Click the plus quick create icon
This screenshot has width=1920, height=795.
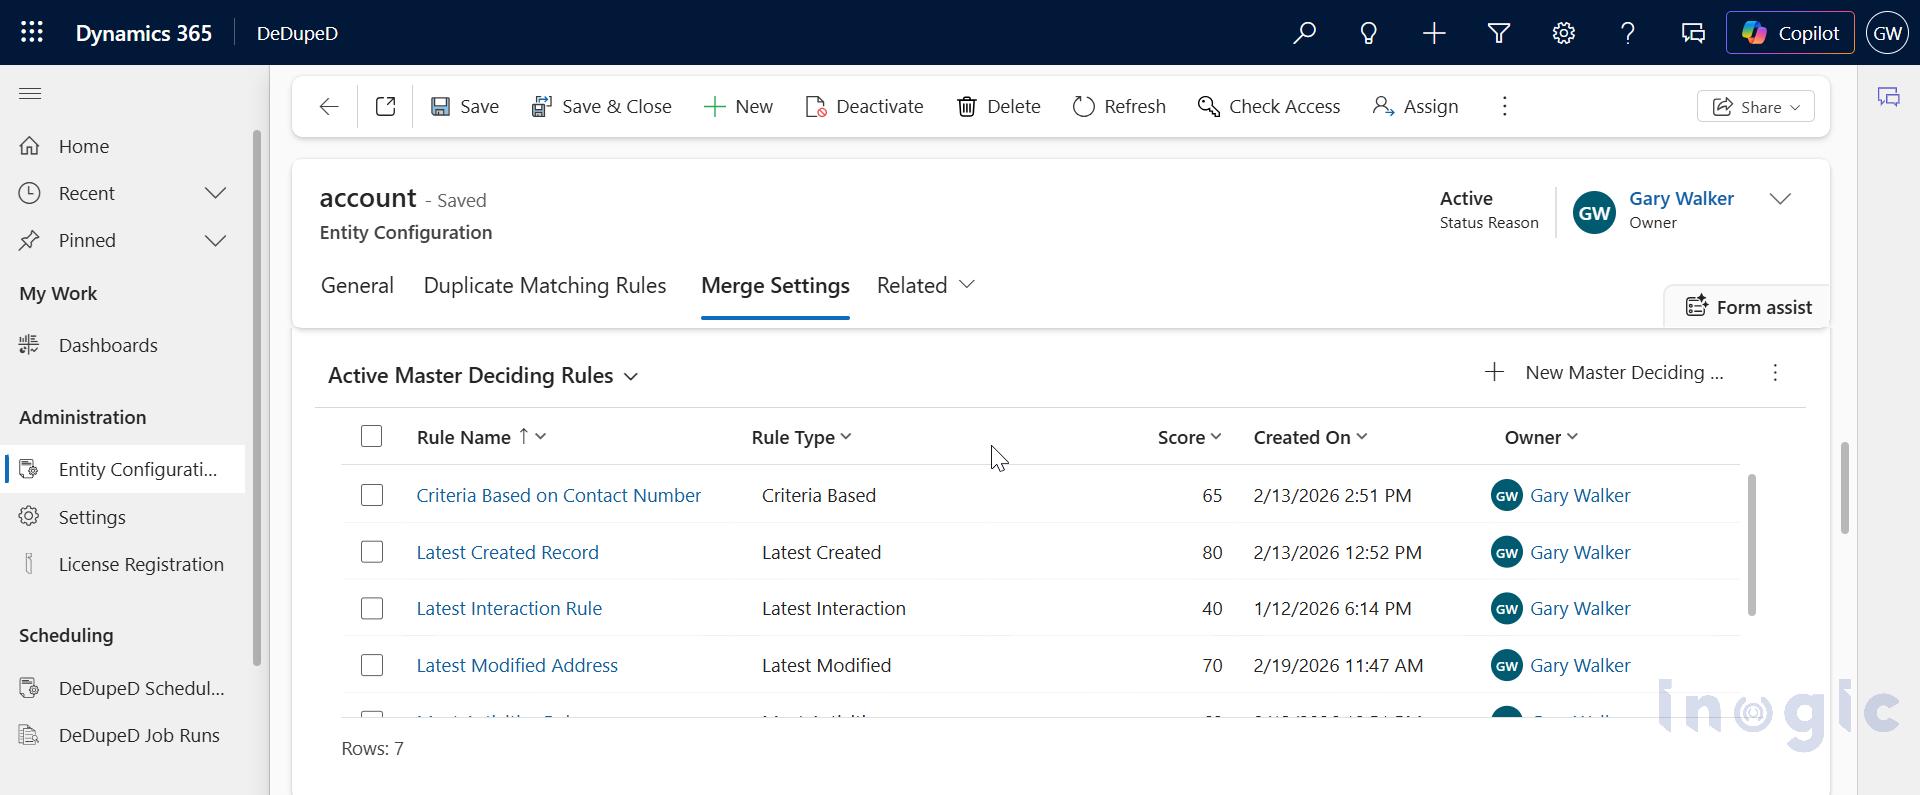[x=1434, y=33]
